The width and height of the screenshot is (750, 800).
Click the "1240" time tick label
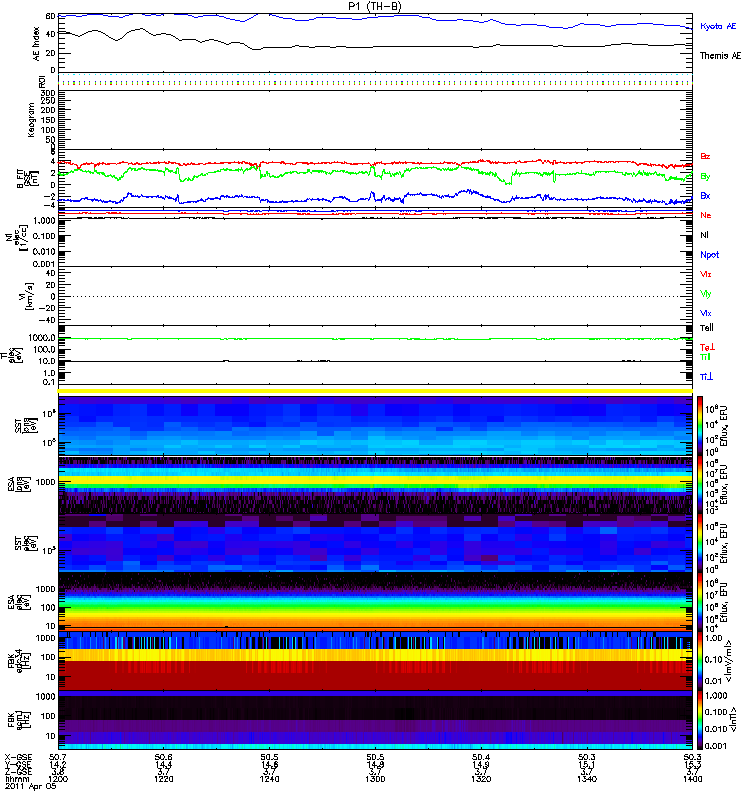tap(269, 779)
